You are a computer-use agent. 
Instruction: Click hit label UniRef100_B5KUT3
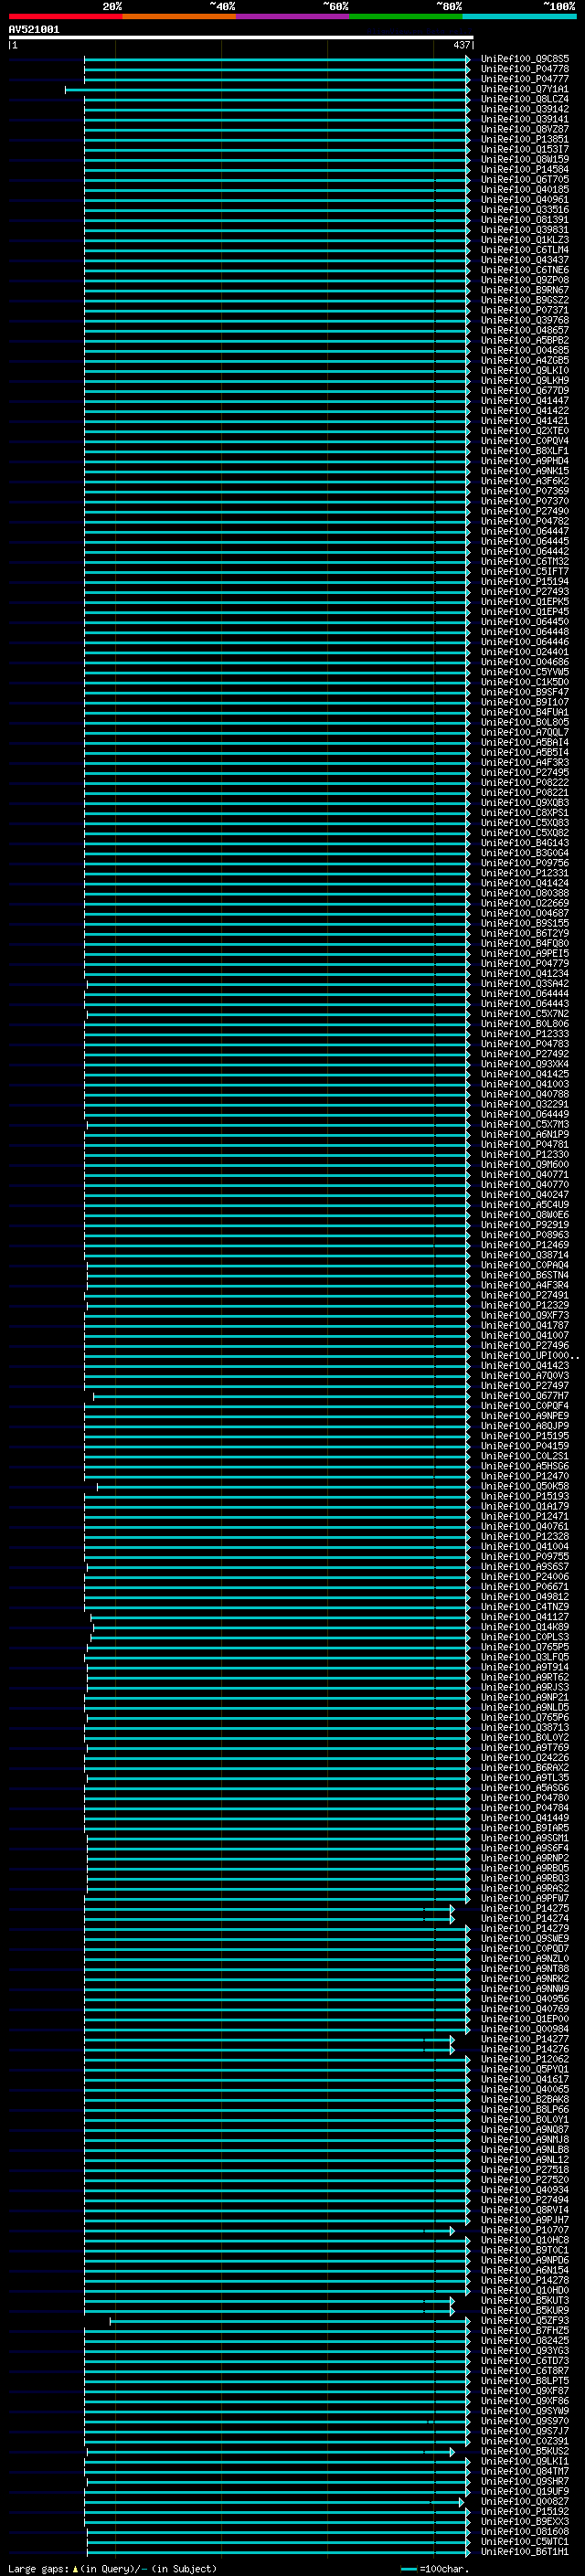click(525, 2300)
